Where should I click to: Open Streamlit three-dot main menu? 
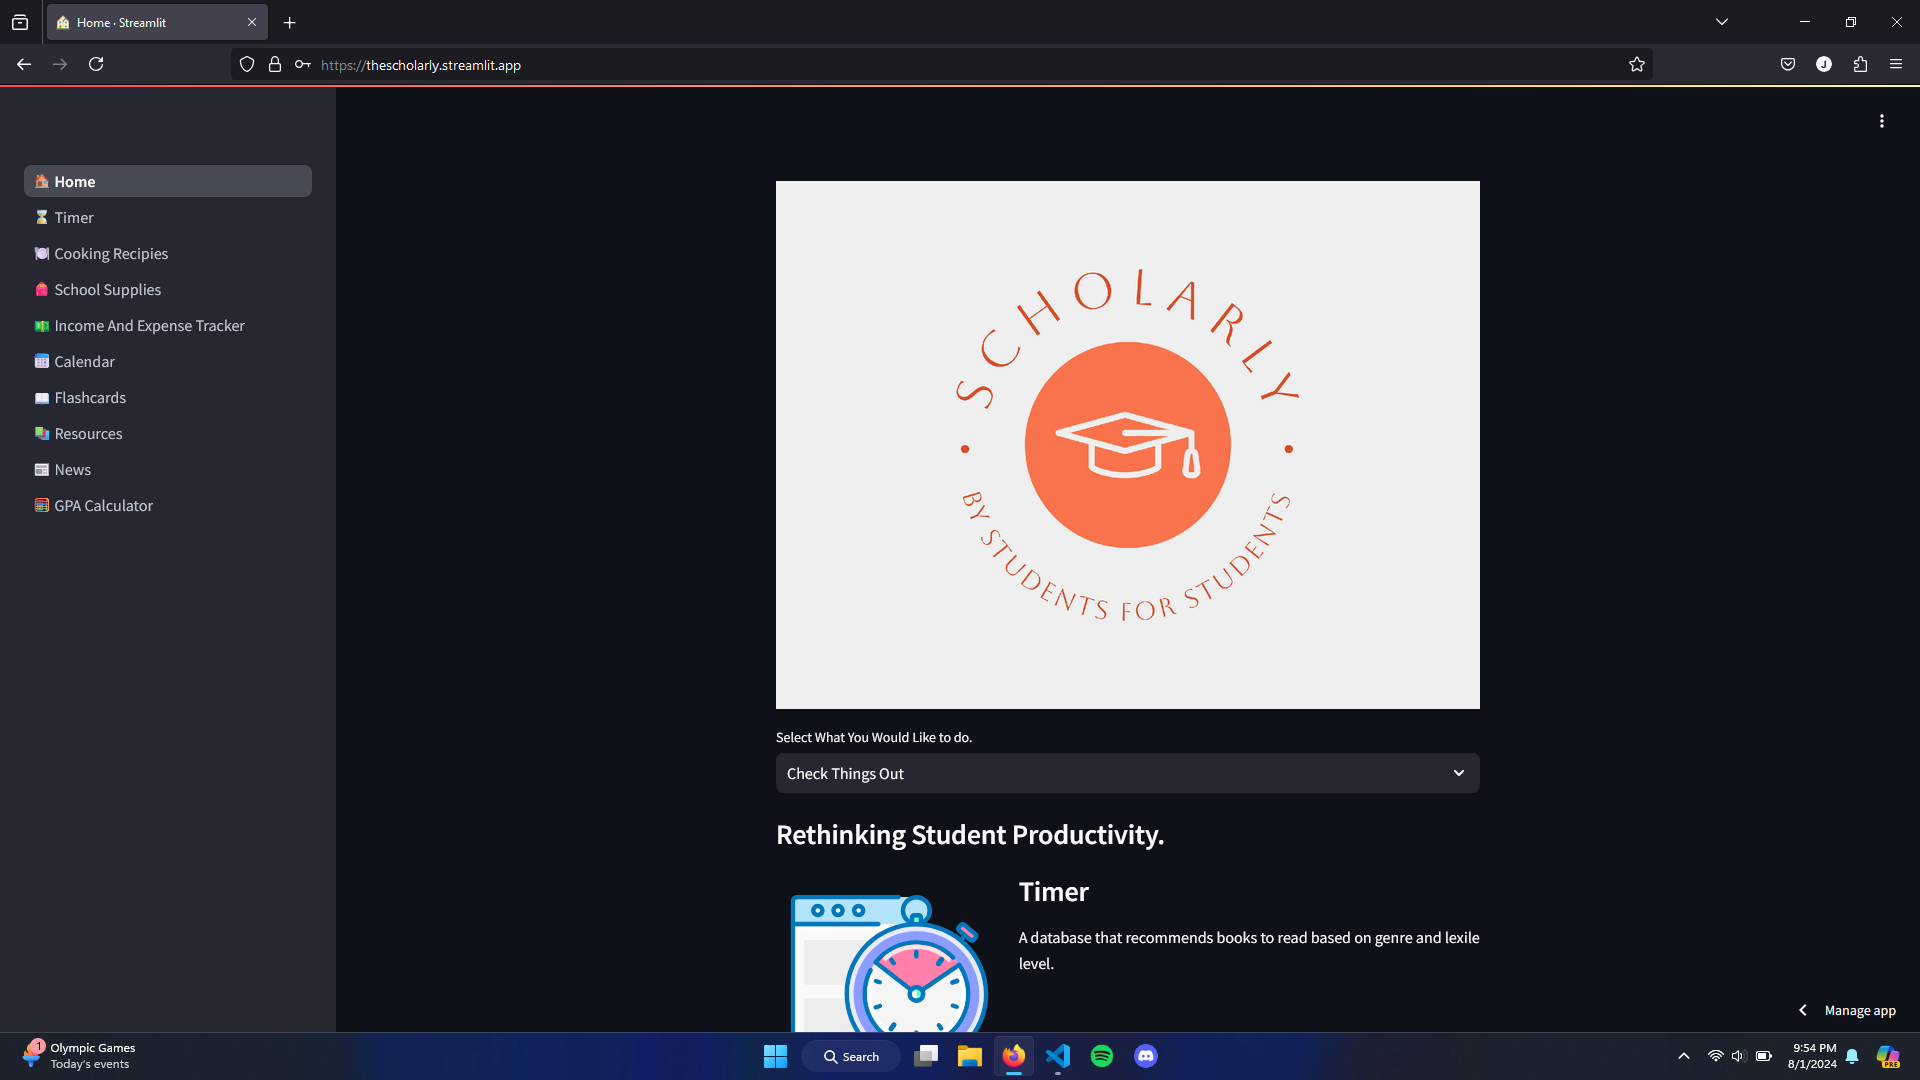tap(1881, 121)
